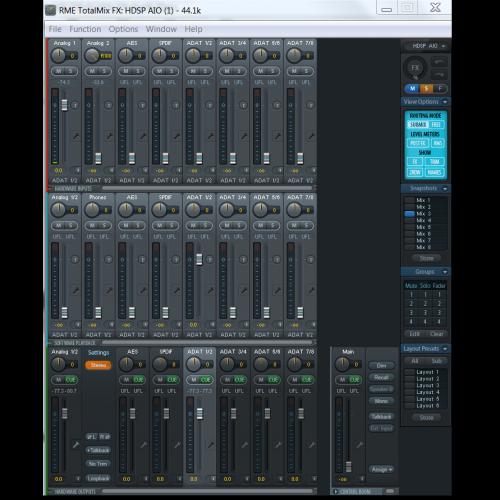Image resolution: width=500 pixels, height=500 pixels.
Task: Open the Options menu
Action: pos(123,29)
